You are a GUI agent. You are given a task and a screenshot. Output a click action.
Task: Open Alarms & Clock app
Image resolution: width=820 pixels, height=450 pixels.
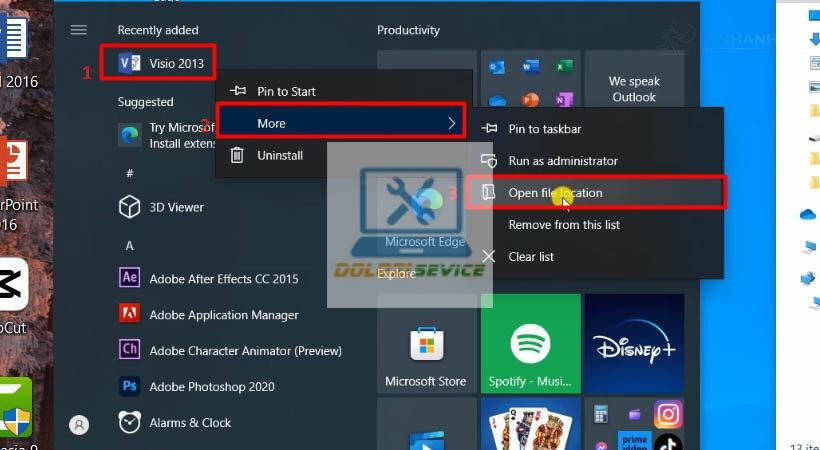tap(189, 423)
